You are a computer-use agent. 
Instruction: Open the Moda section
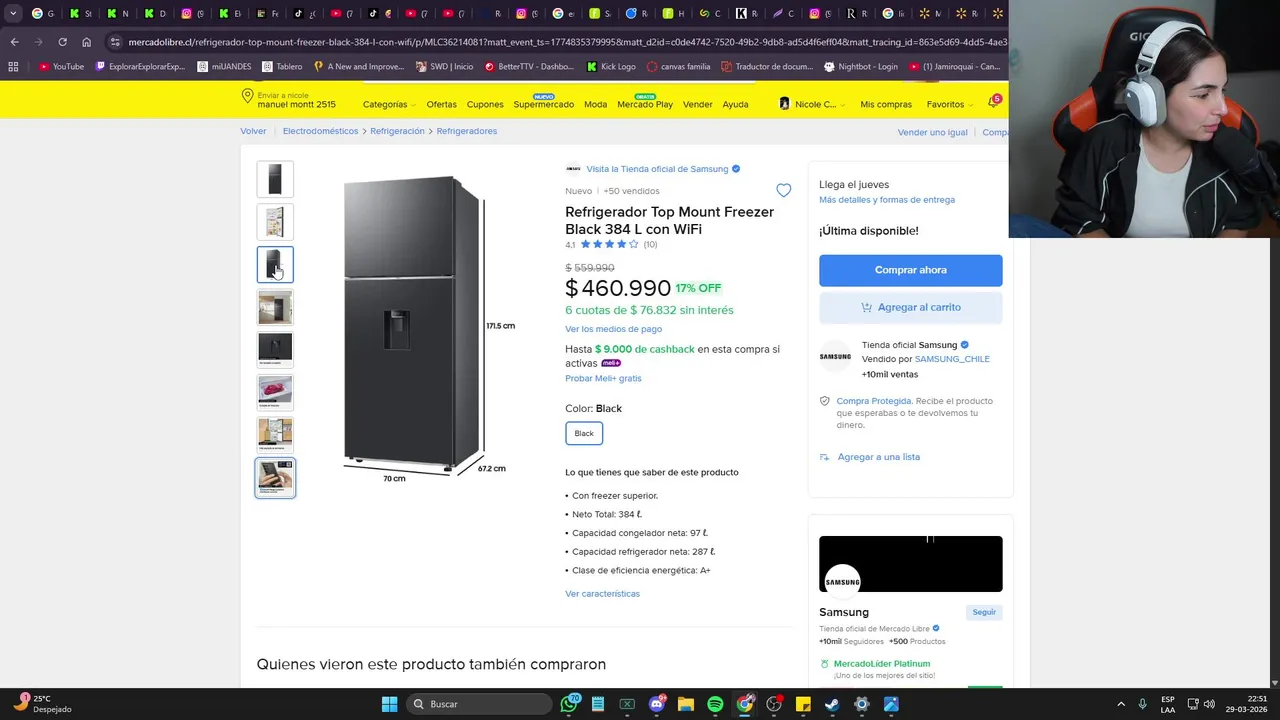[x=595, y=104]
